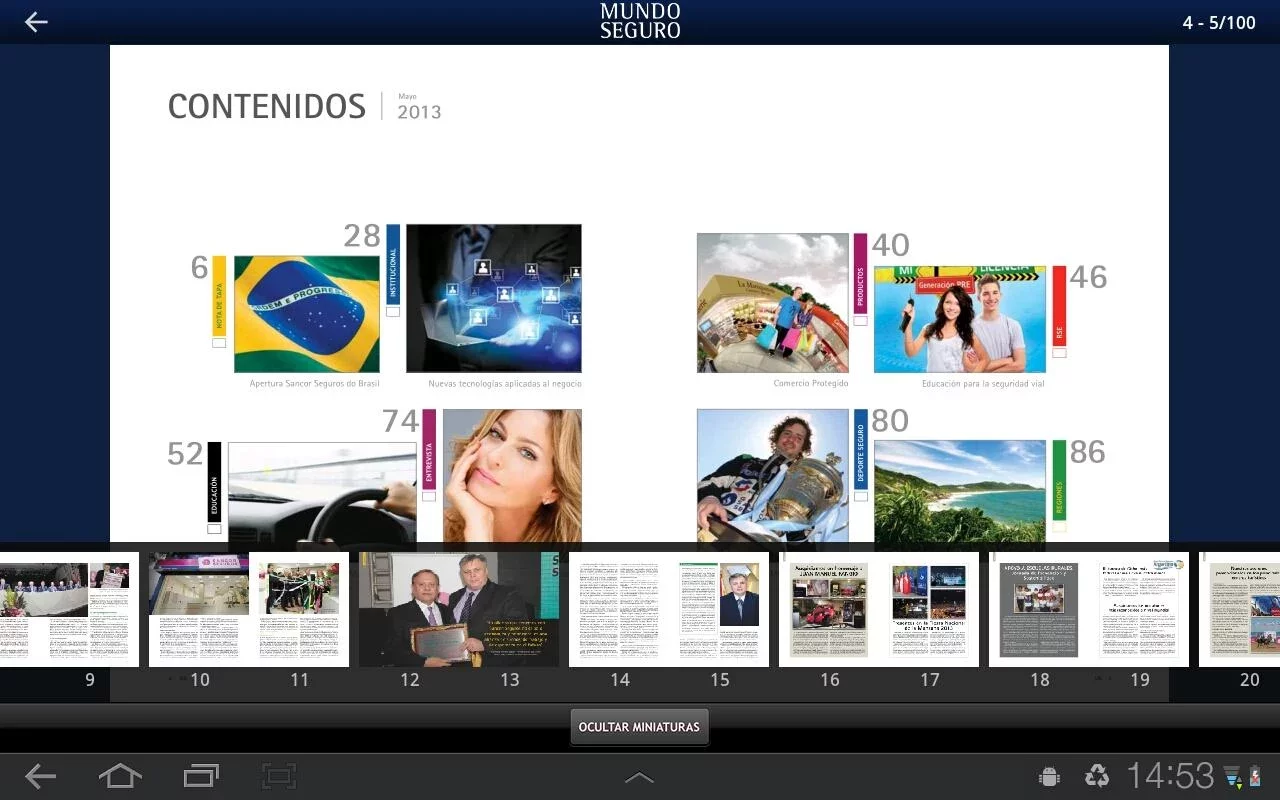This screenshot has height=800, width=1280.
Task: Open the Educación steering wheel image
Action: 322,492
